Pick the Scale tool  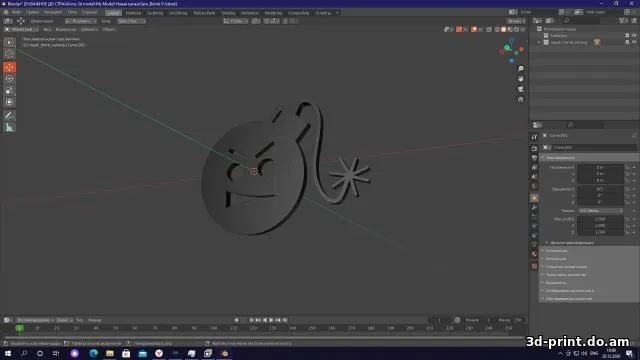9,90
